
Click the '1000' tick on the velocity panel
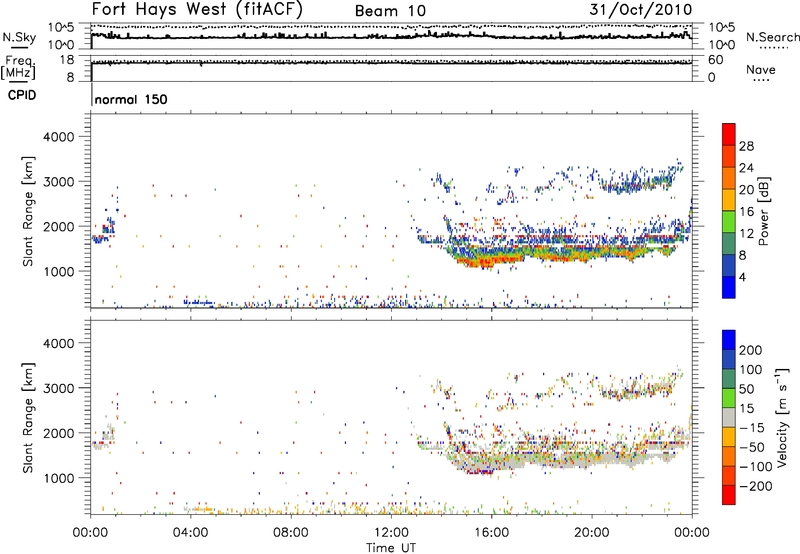coord(59,478)
